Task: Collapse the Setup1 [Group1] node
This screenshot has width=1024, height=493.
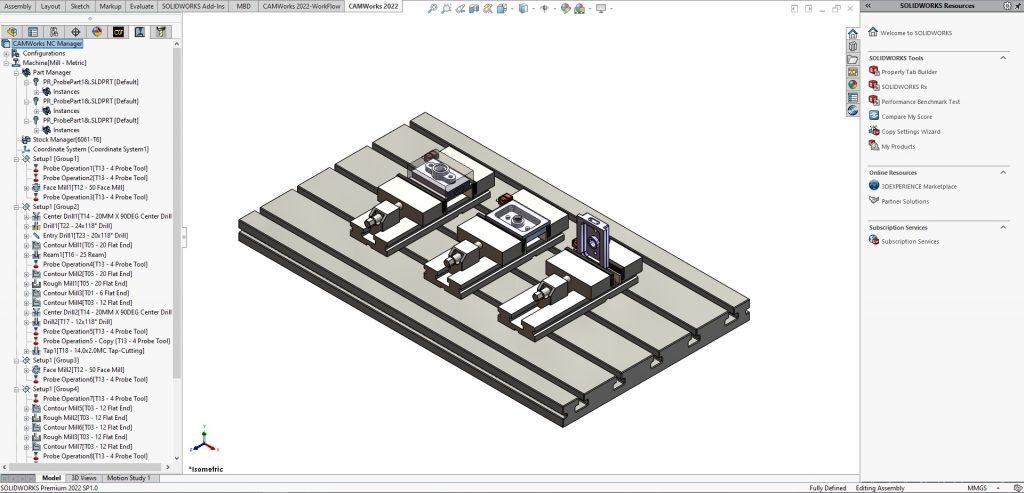Action: 16,159
